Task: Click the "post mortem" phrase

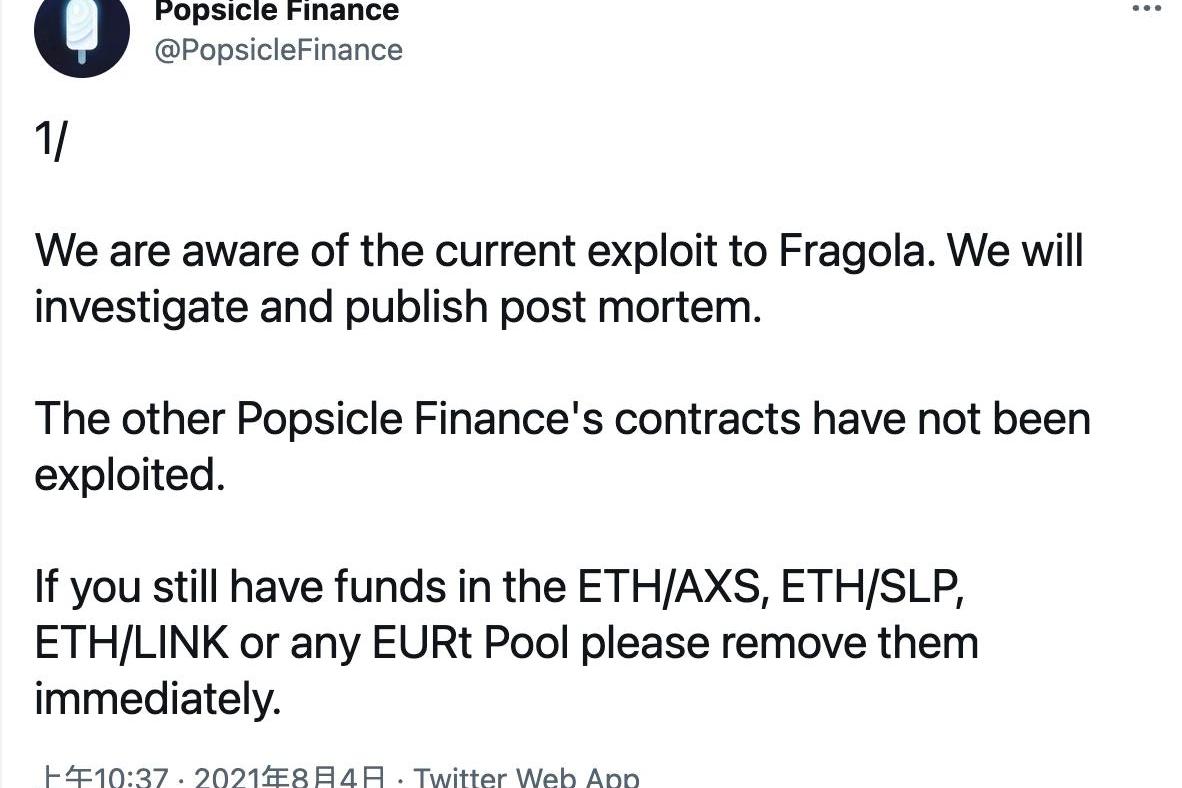Action: click(x=630, y=307)
